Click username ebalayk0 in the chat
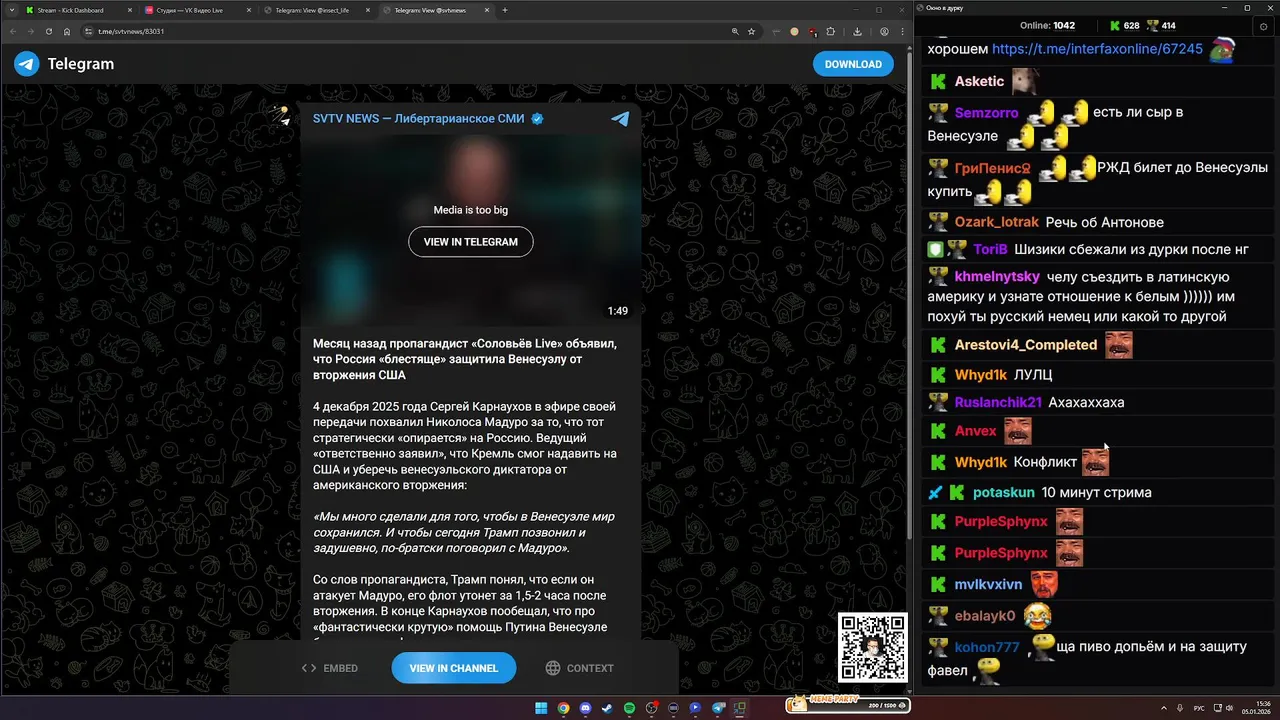Viewport: 1280px width, 720px height. 985,616
